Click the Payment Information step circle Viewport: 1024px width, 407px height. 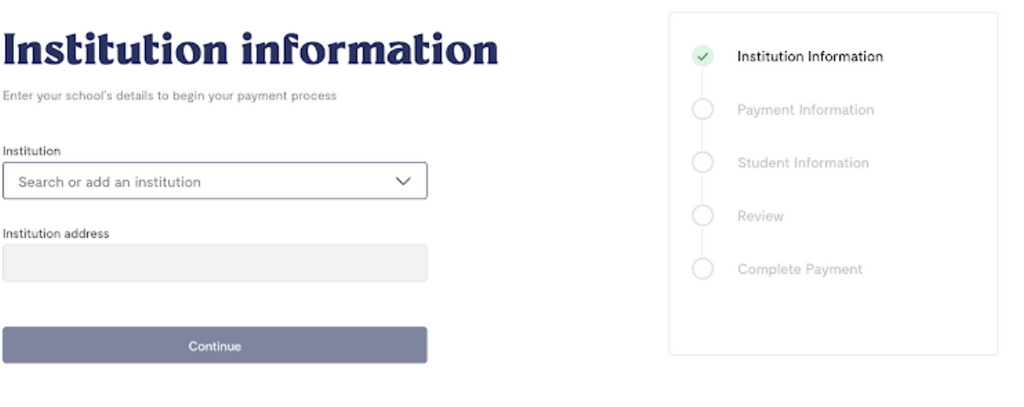703,110
